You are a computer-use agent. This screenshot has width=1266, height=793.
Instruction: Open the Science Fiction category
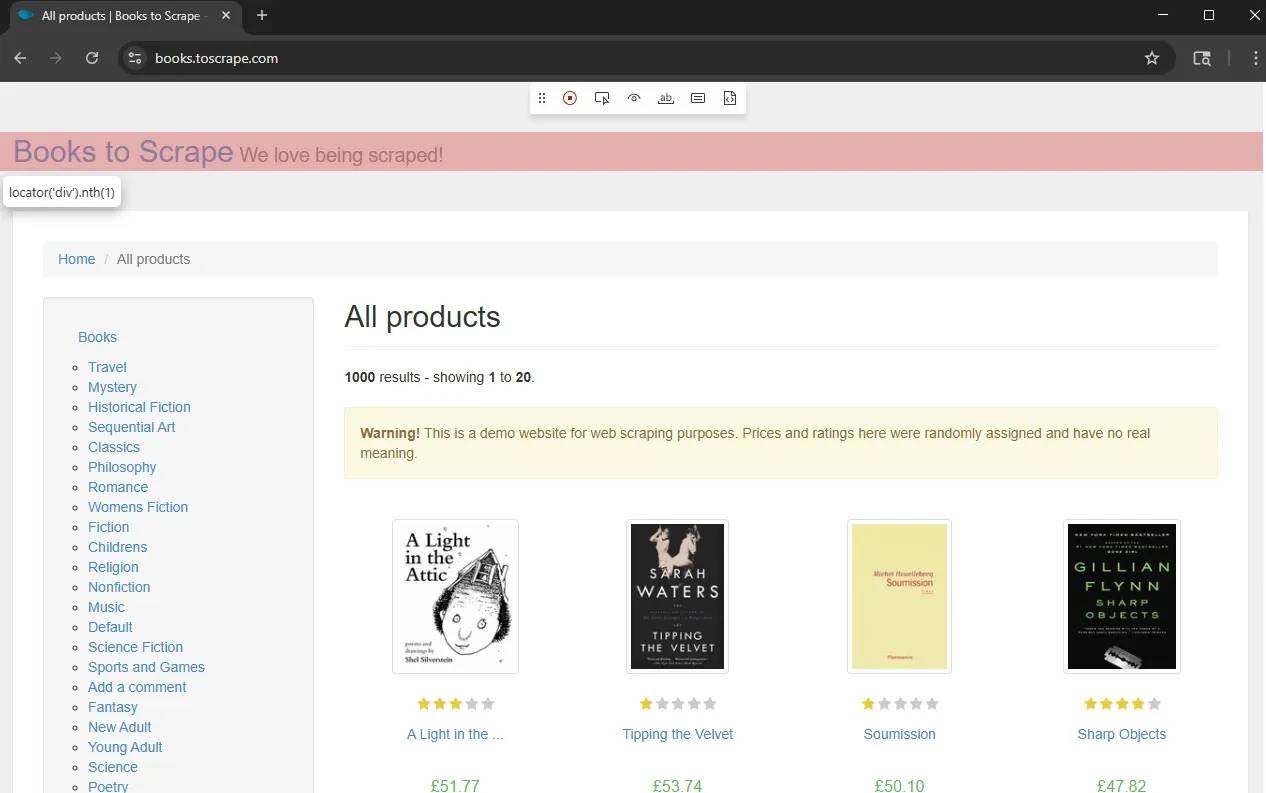[135, 647]
